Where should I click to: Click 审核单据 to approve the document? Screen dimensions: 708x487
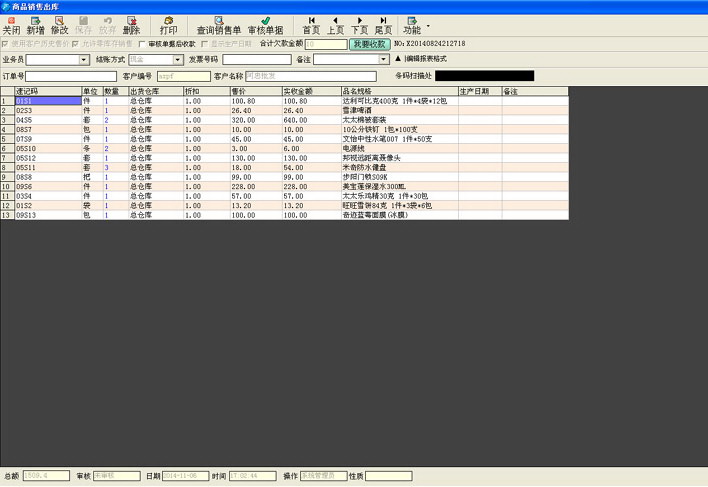click(265, 25)
